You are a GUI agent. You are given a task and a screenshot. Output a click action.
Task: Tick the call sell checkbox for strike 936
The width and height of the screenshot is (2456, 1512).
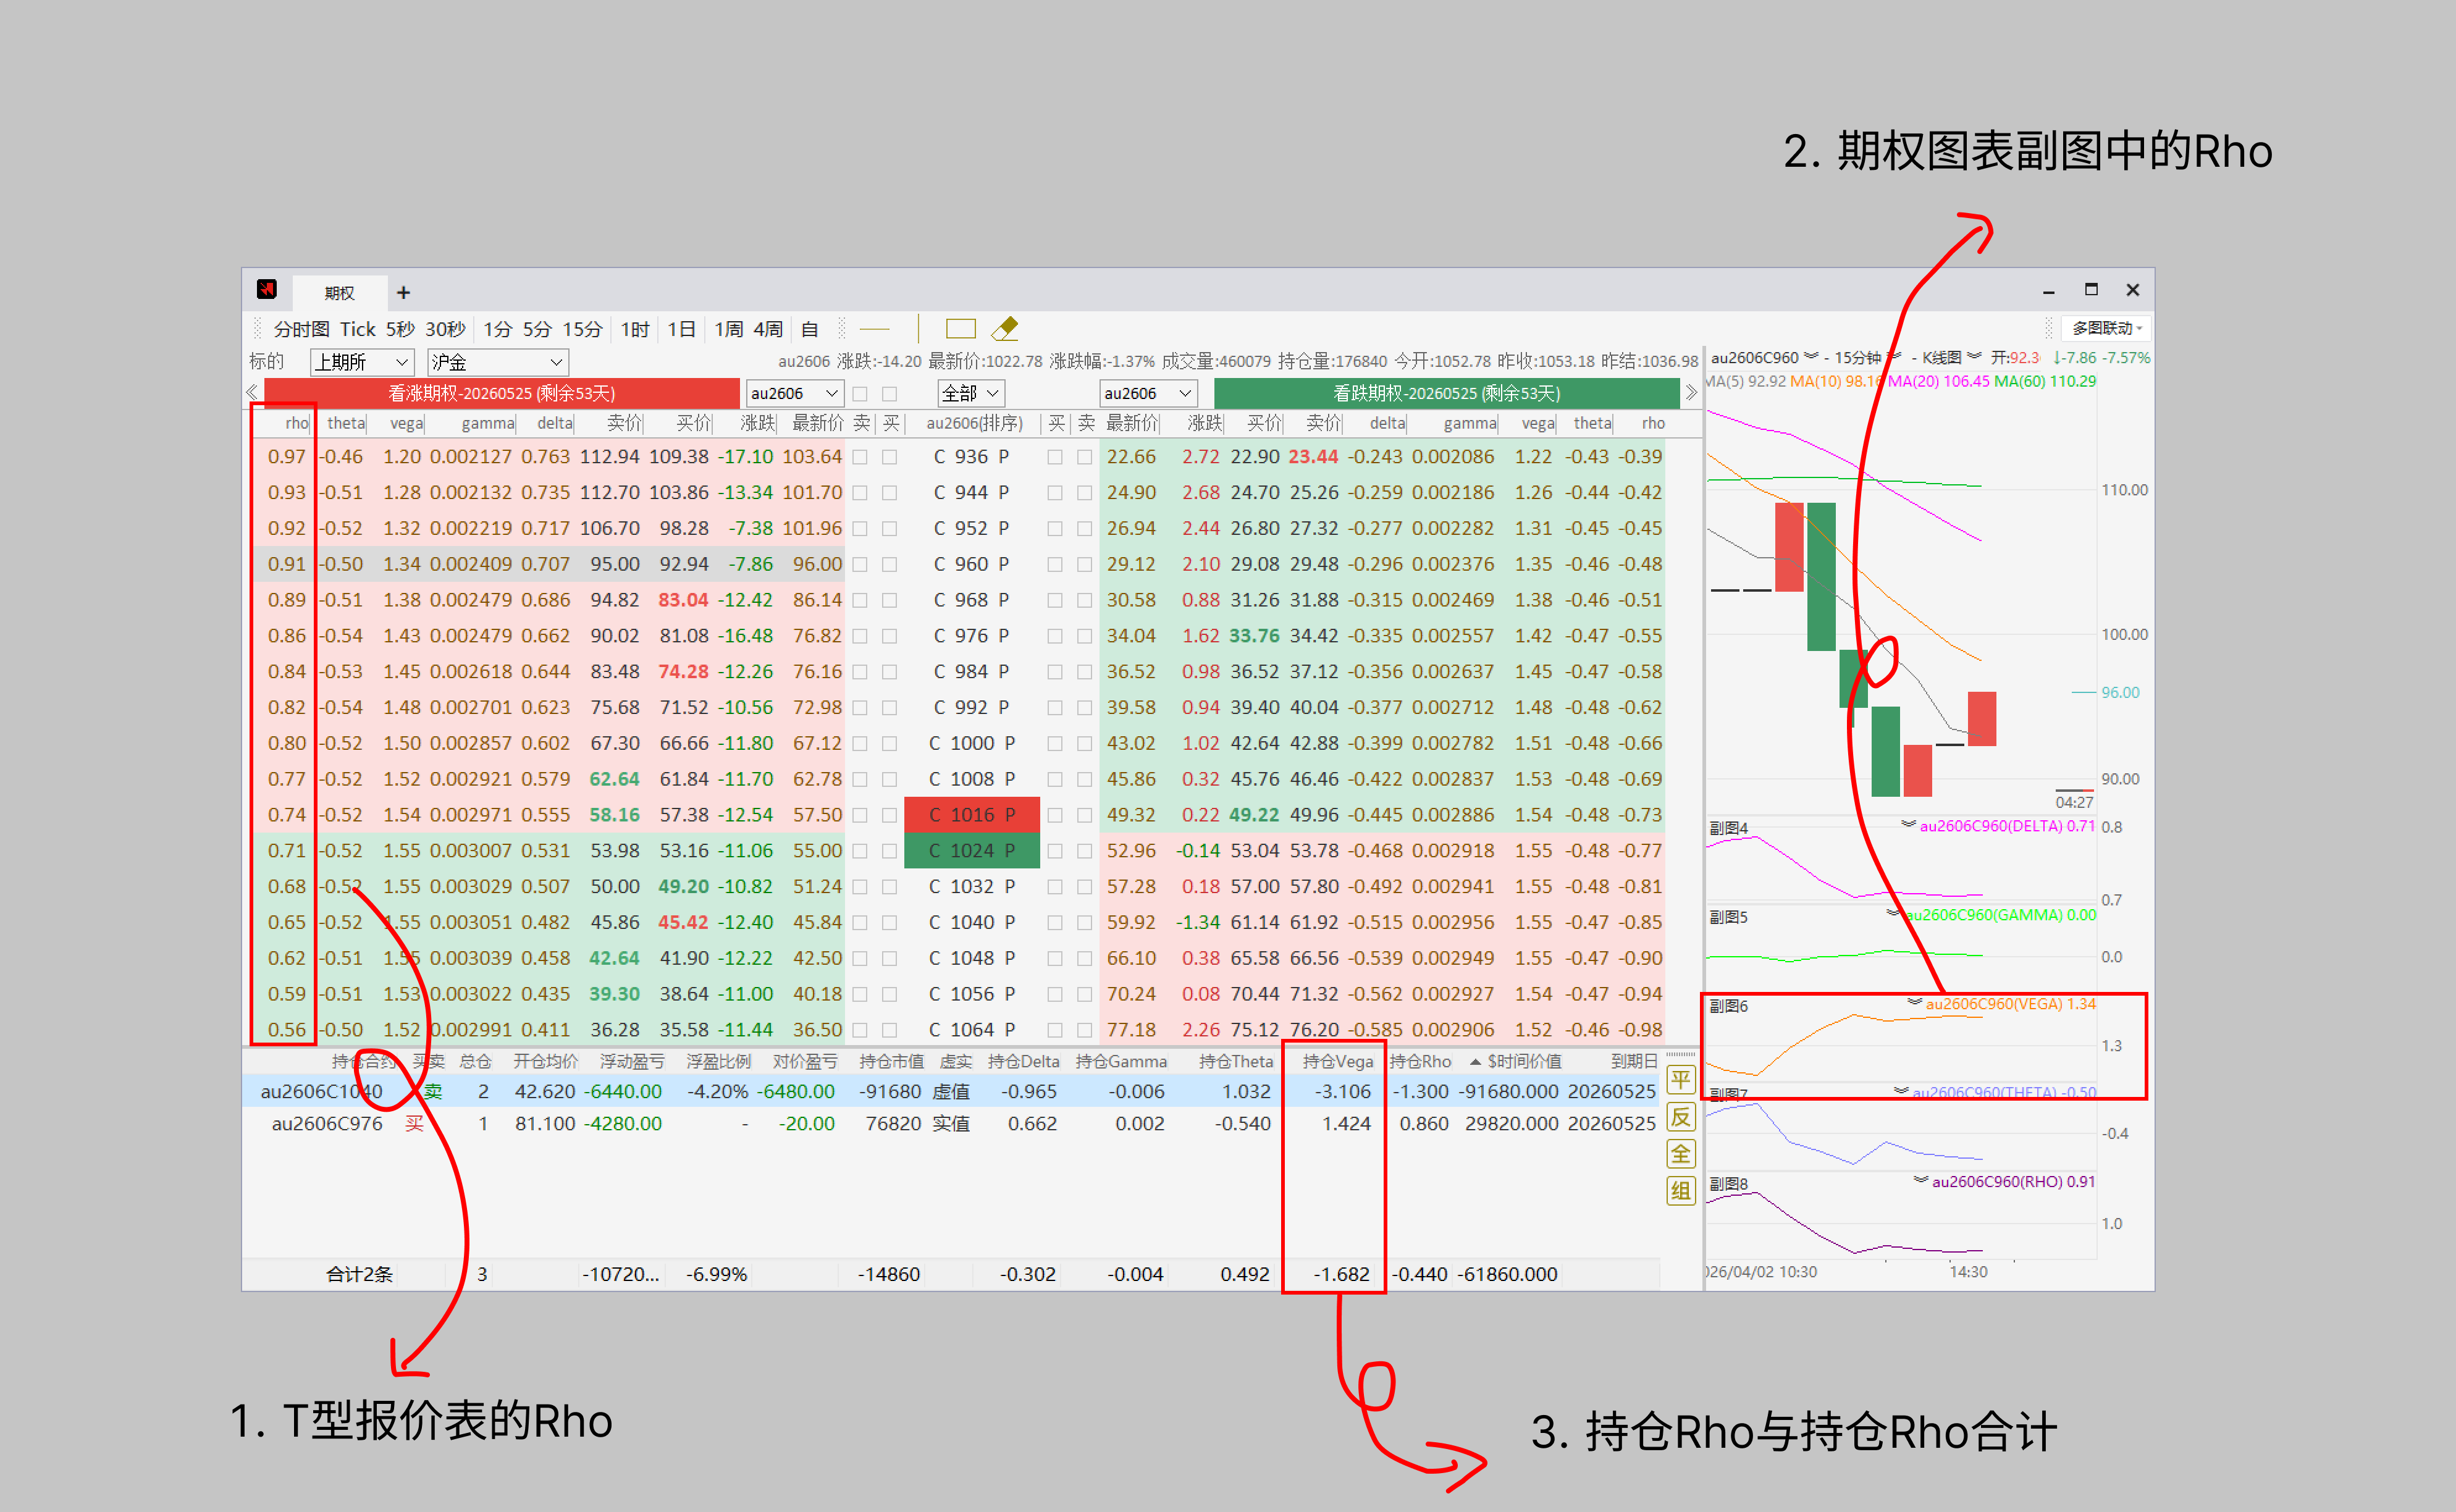pyautogui.click(x=860, y=457)
